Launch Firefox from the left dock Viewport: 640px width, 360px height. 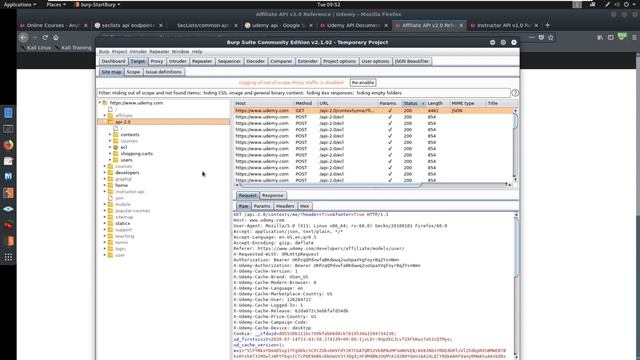[8, 144]
